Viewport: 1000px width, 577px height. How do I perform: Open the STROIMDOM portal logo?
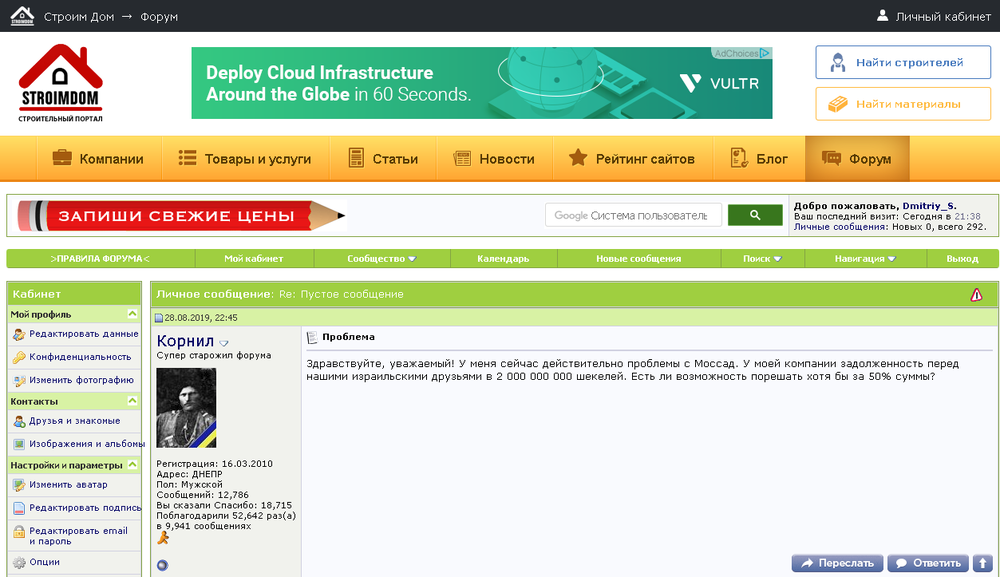pos(61,83)
